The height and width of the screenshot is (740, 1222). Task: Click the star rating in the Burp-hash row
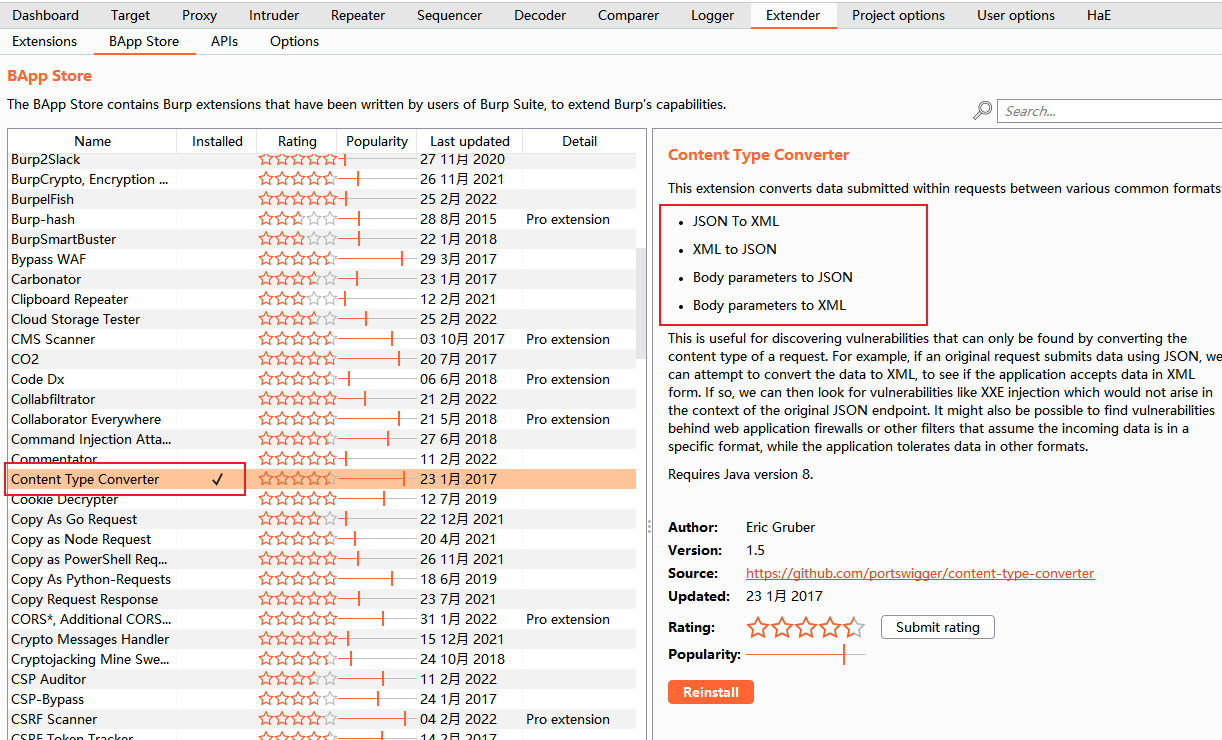pos(297,219)
